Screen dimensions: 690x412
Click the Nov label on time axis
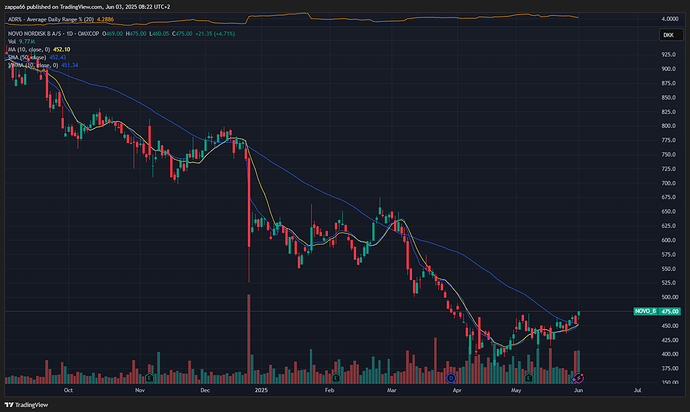coord(140,390)
